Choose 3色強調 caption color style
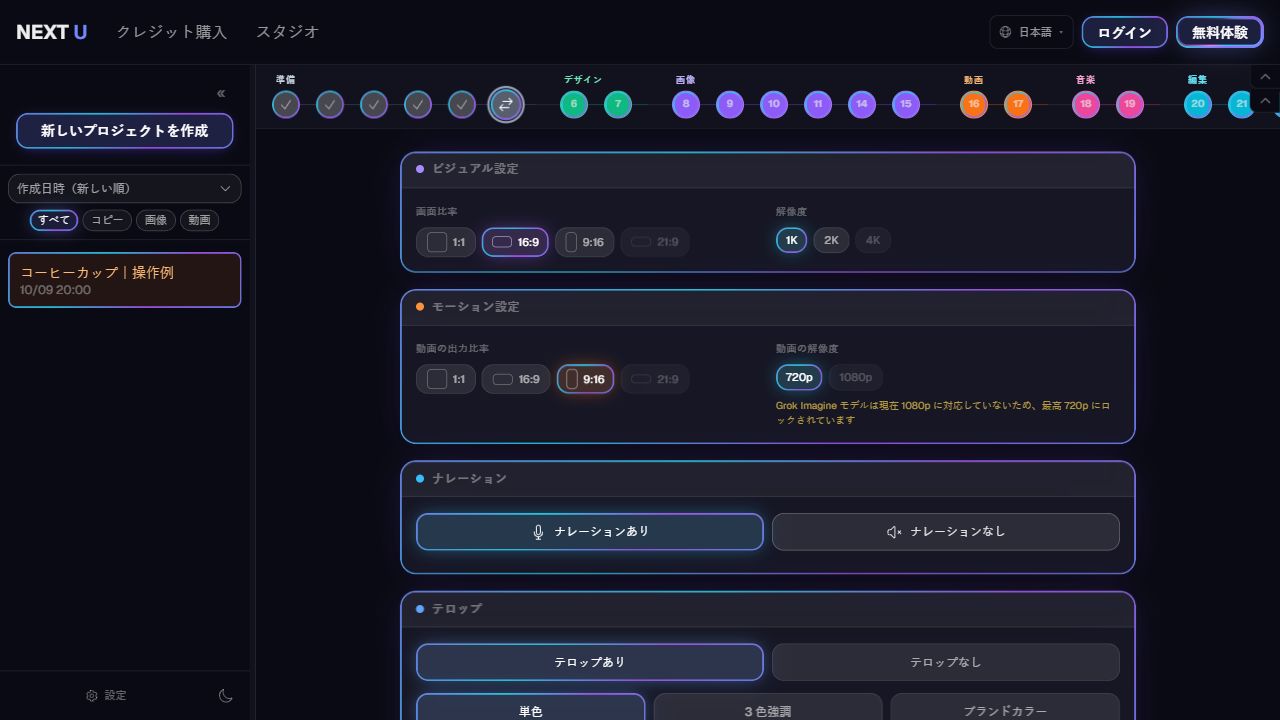The image size is (1280, 720). 768,707
